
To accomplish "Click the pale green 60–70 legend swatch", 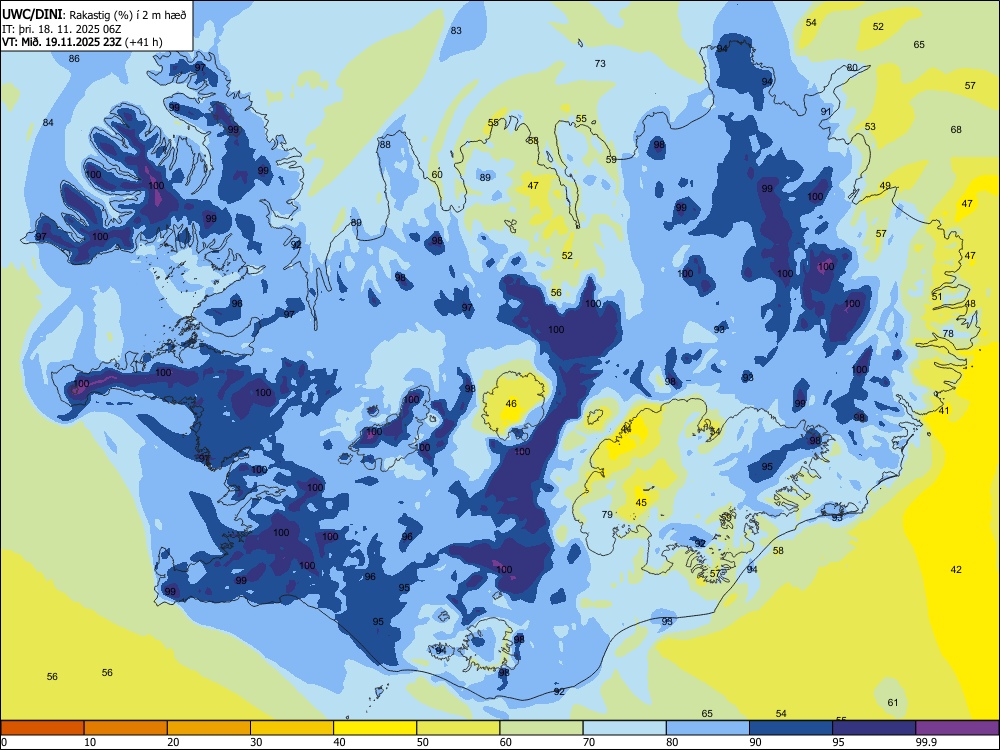I will tap(541, 728).
